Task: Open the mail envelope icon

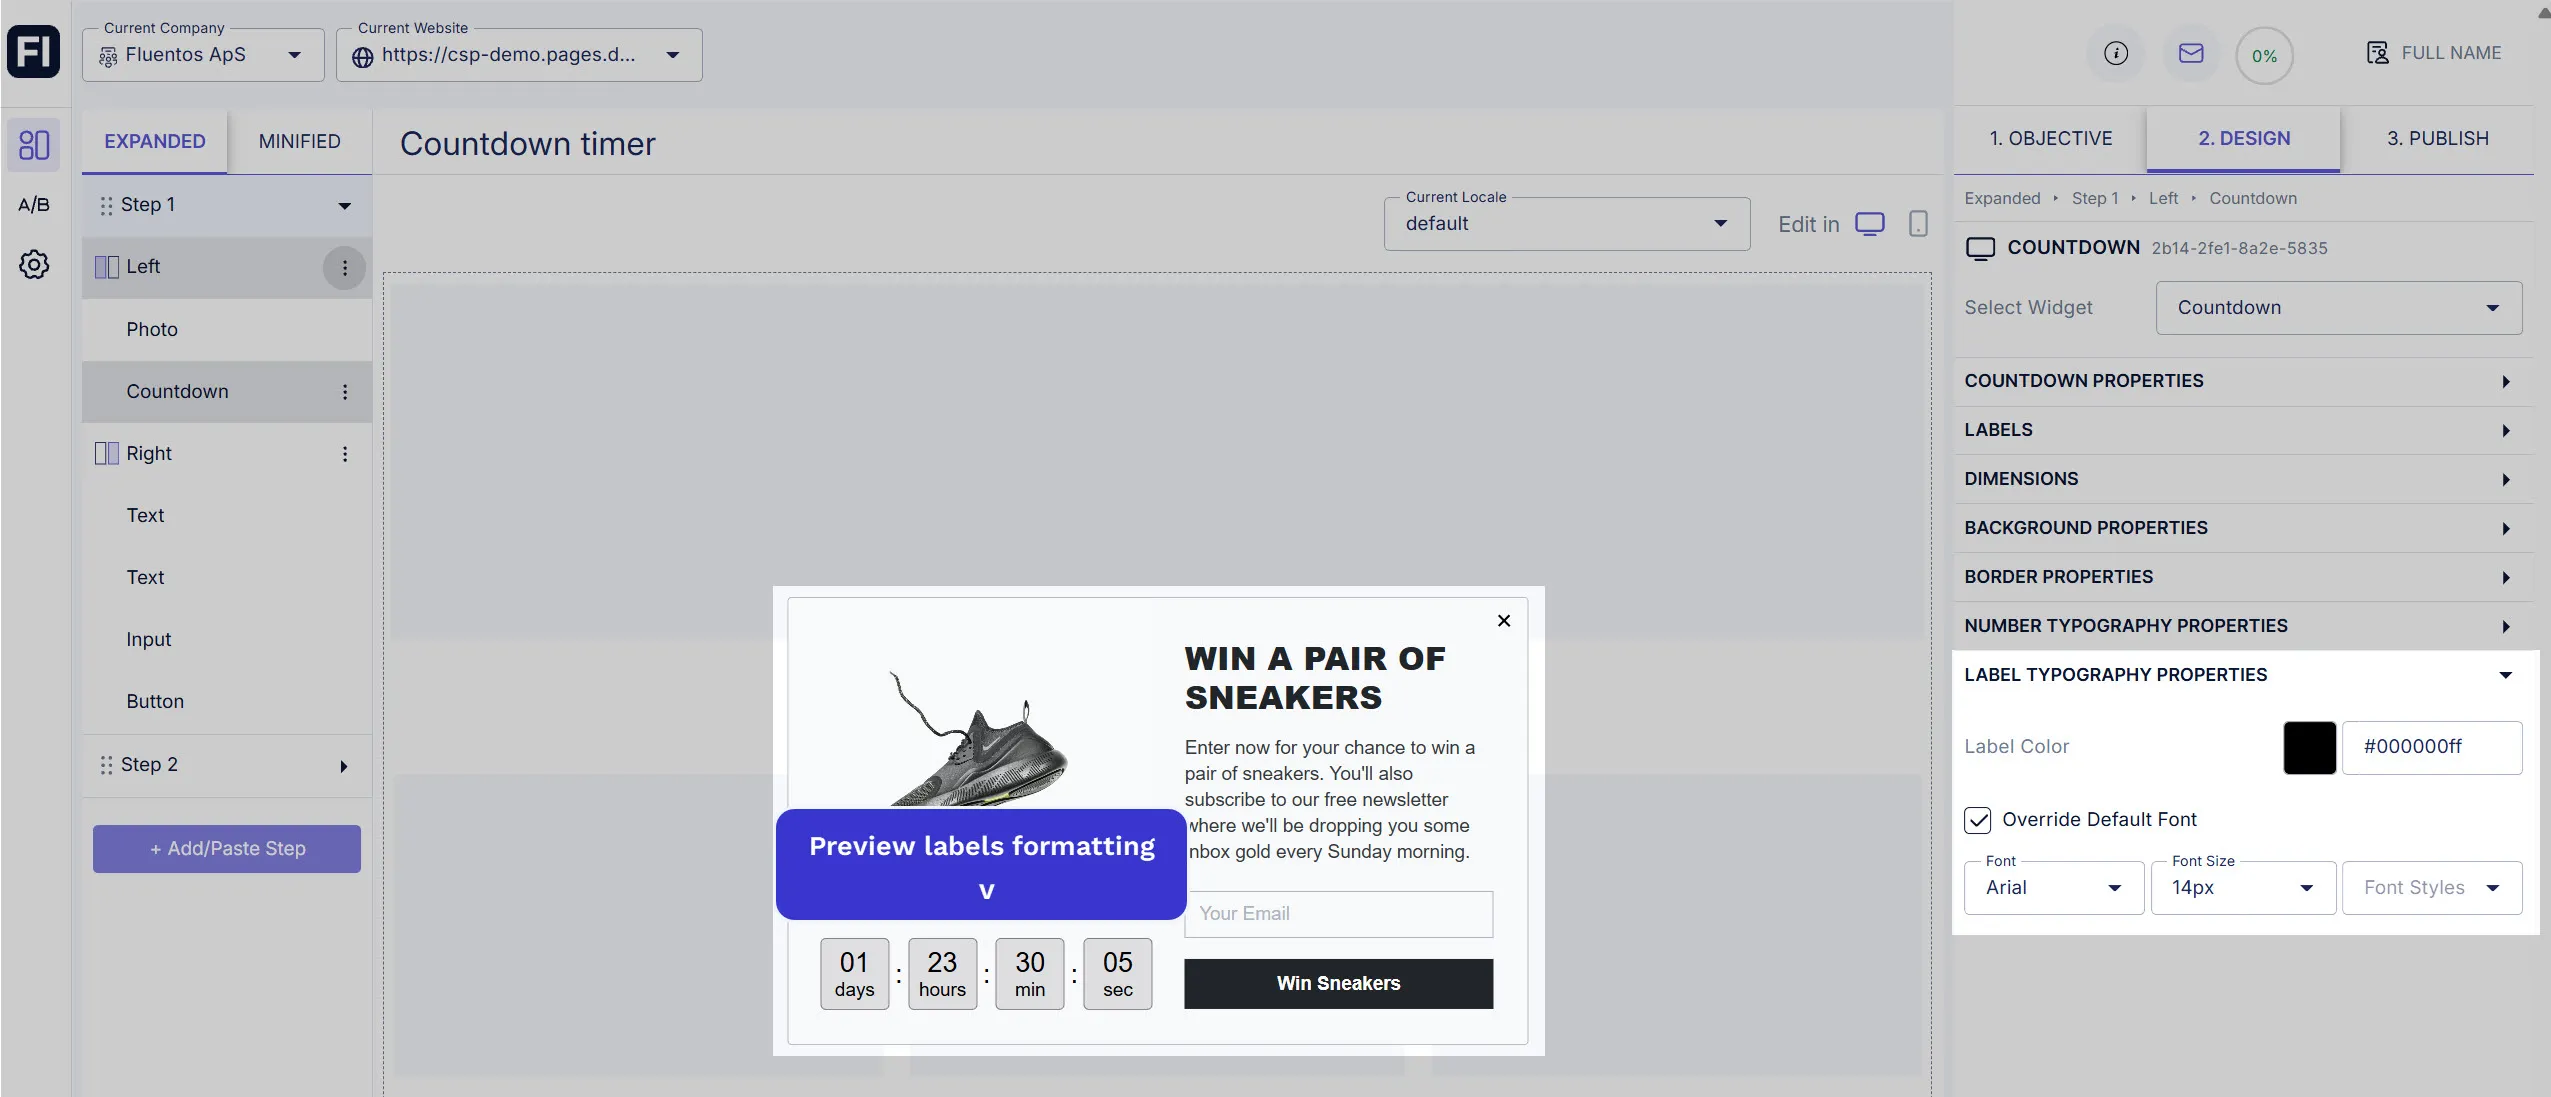Action: click(x=2190, y=54)
